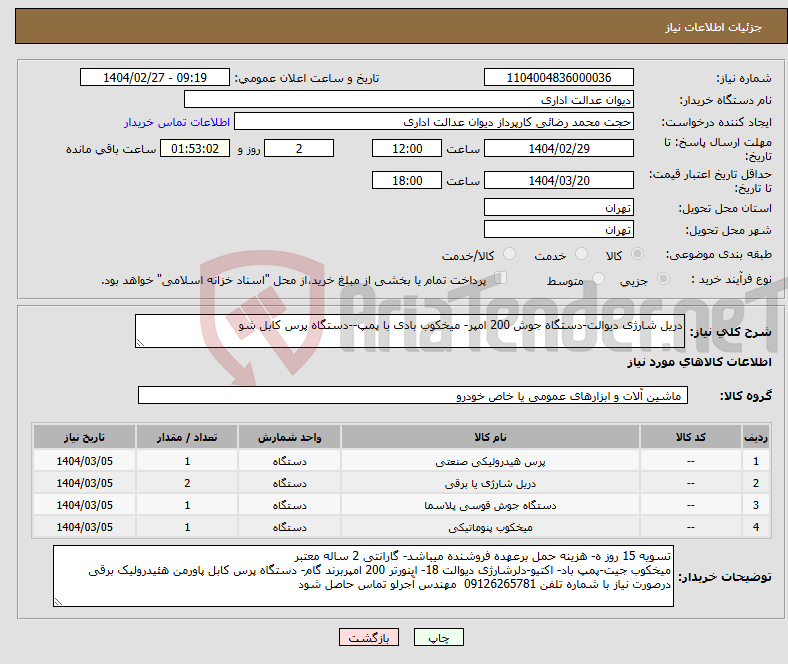Click the resize handle of شرح کلی نیاز textarea
788x664 pixels.
140,343
